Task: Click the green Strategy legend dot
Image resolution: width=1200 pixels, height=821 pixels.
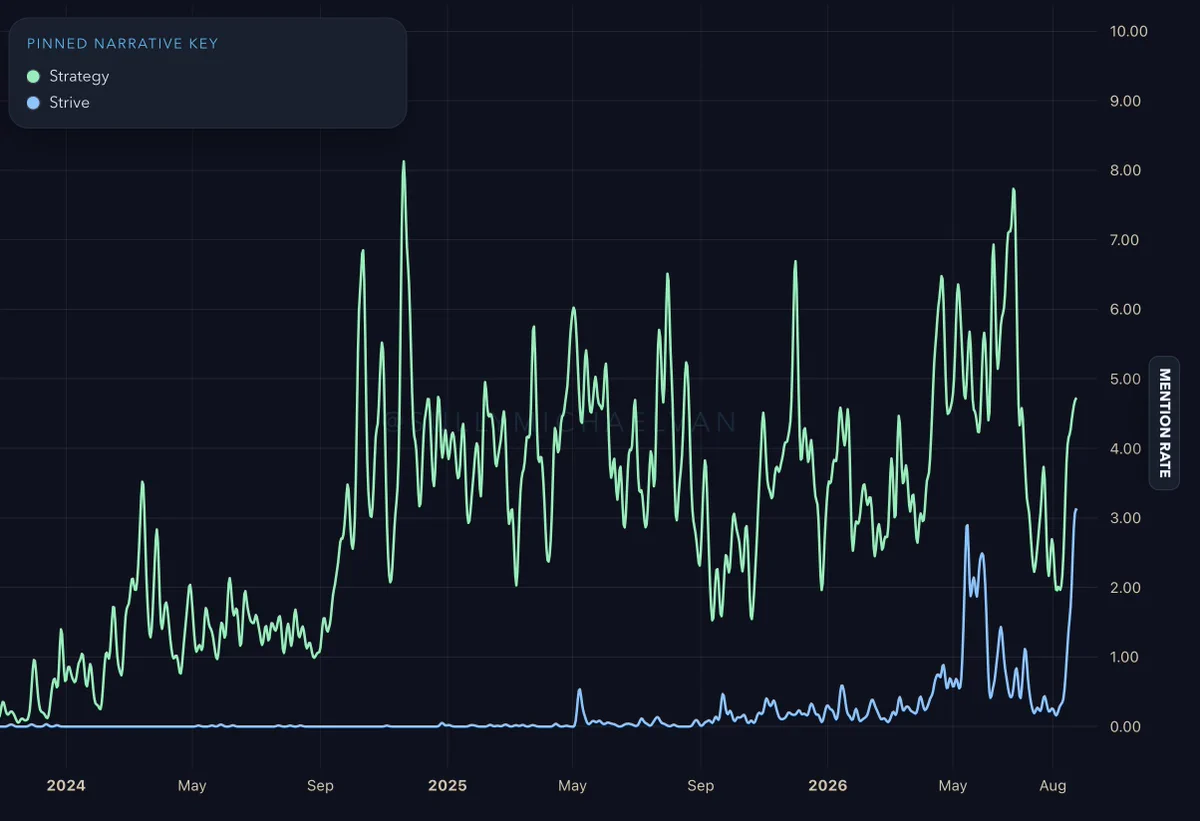Action: point(33,76)
